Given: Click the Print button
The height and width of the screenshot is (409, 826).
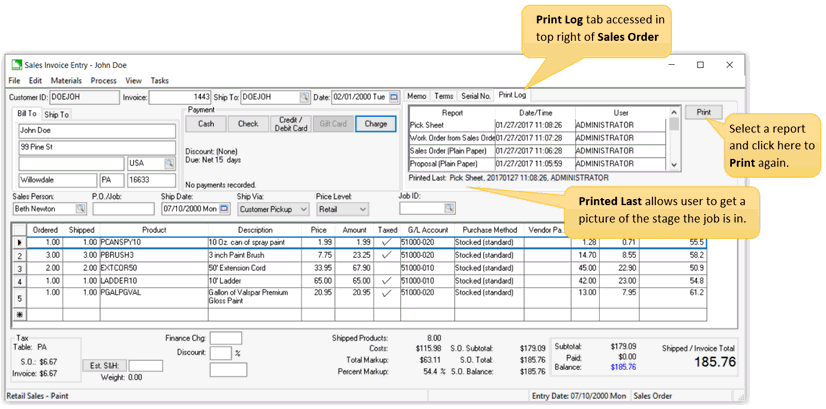Looking at the screenshot, I should coord(703,112).
